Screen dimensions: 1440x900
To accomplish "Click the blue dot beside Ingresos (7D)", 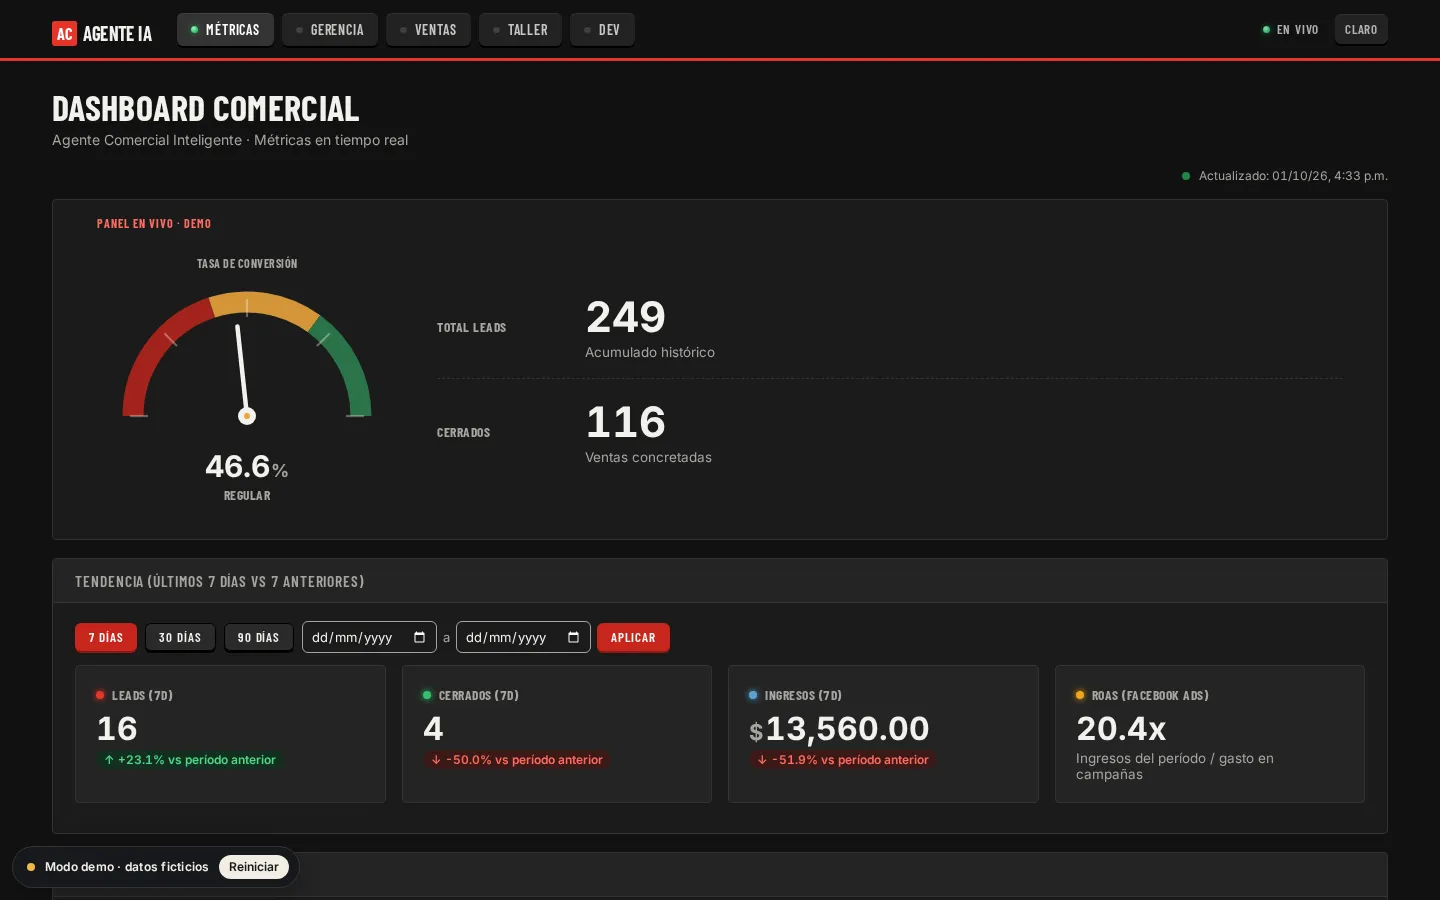I will [x=753, y=695].
